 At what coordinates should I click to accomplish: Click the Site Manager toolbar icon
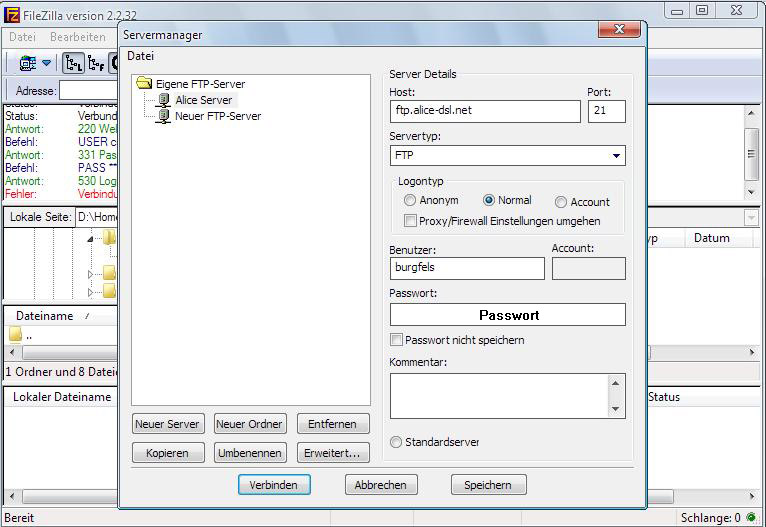coord(27,63)
